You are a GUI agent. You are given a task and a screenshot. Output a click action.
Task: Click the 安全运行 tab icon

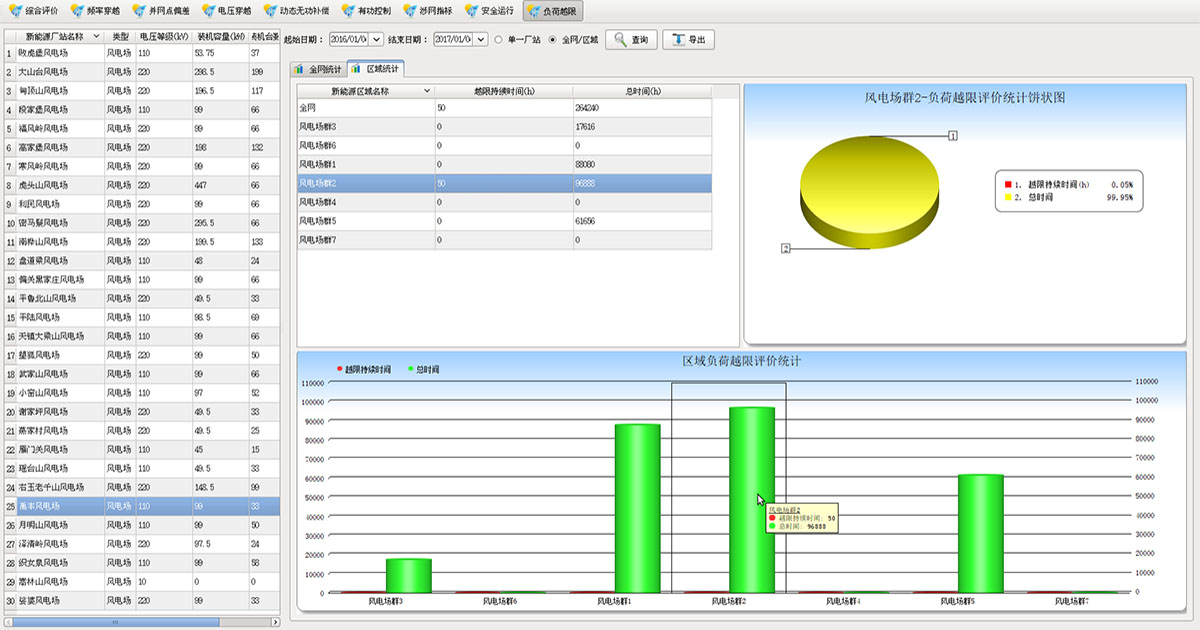coord(471,11)
